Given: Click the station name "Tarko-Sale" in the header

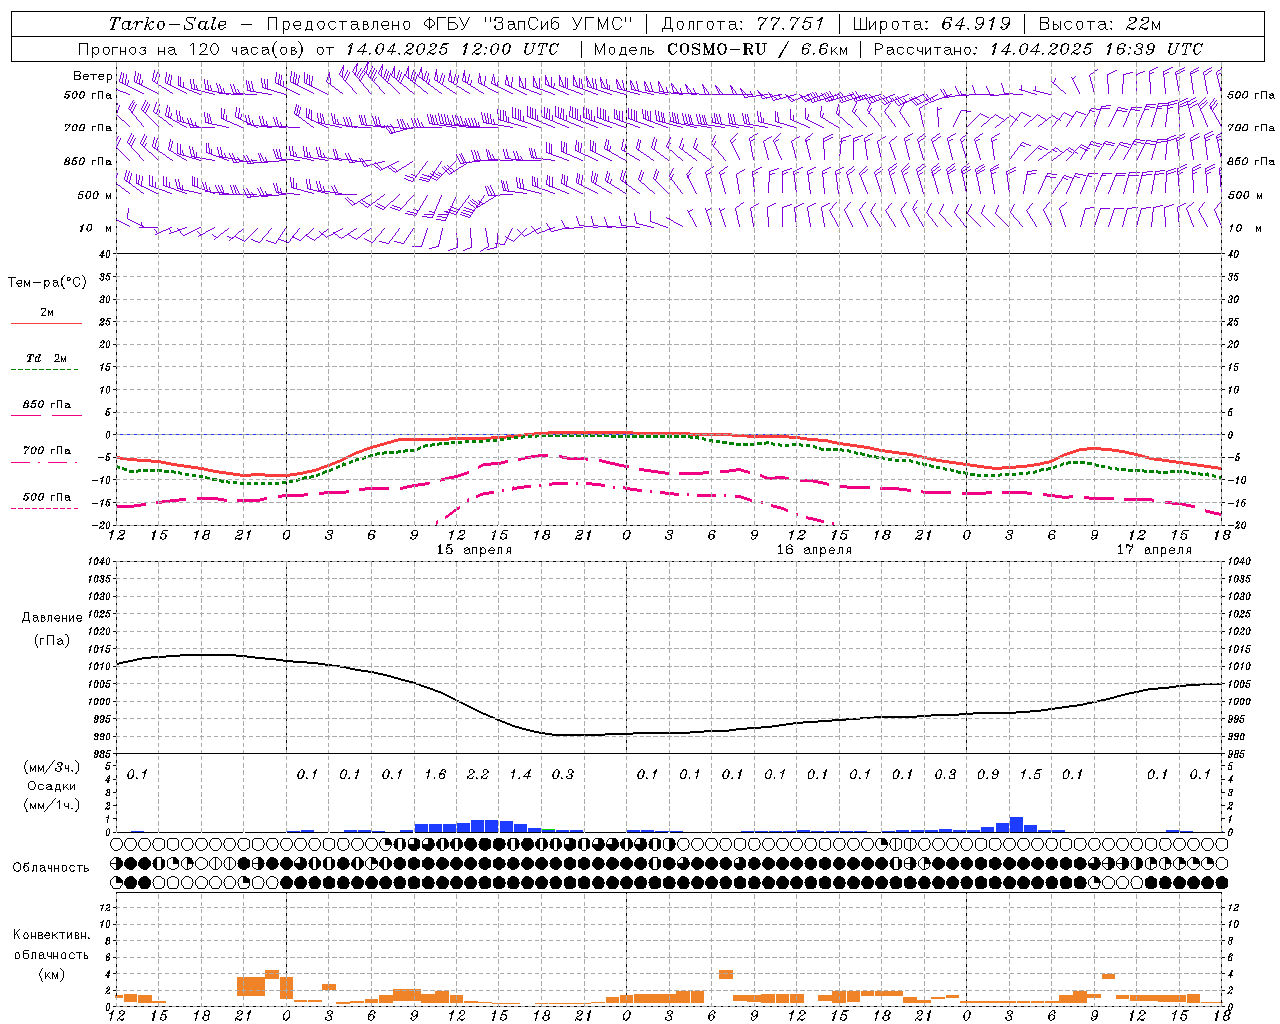Looking at the screenshot, I should coord(167,24).
